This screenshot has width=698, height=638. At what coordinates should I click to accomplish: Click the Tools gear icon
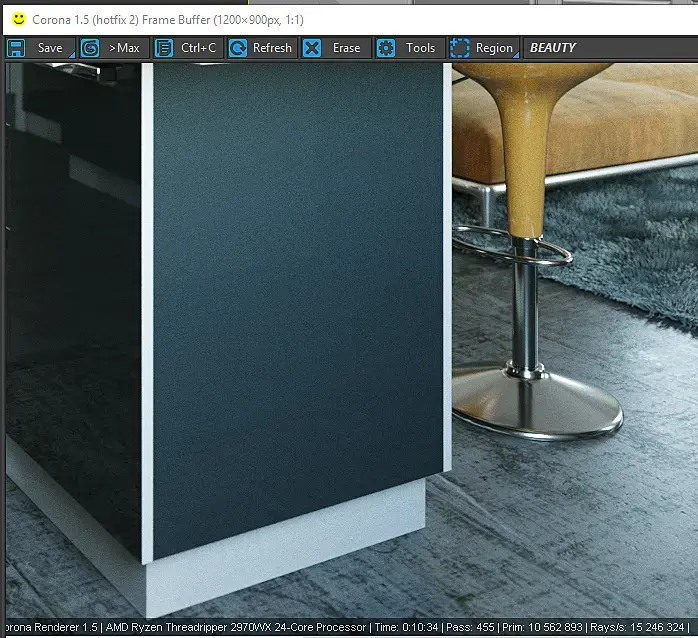point(386,48)
